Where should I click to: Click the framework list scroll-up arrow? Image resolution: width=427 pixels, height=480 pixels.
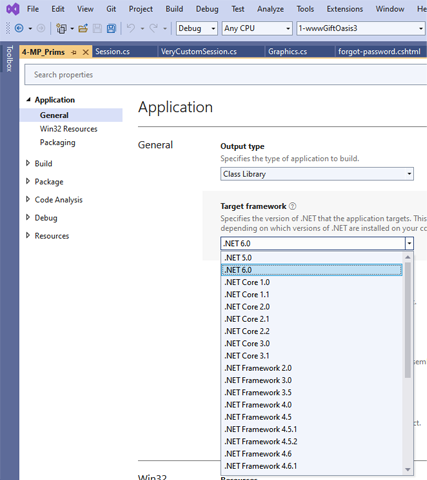408,257
